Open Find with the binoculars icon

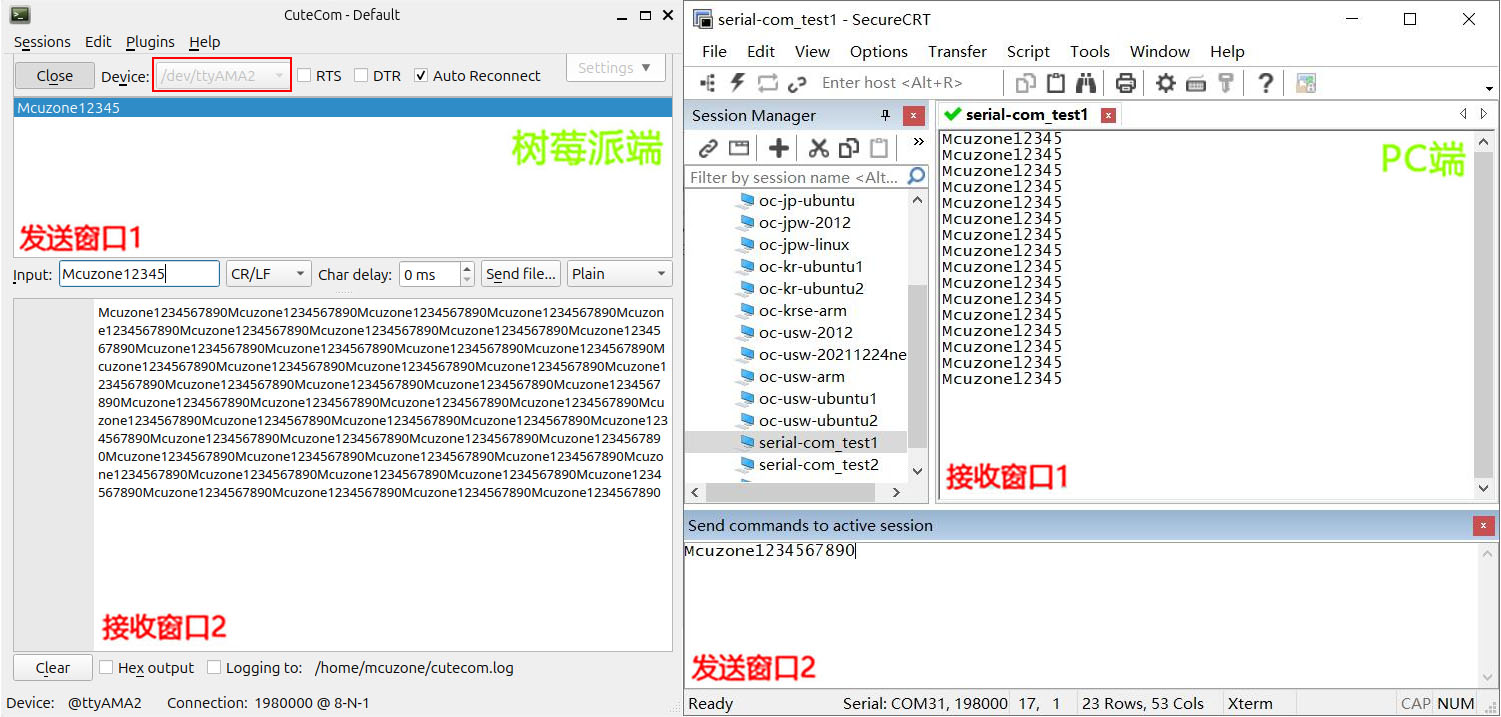tap(1086, 83)
